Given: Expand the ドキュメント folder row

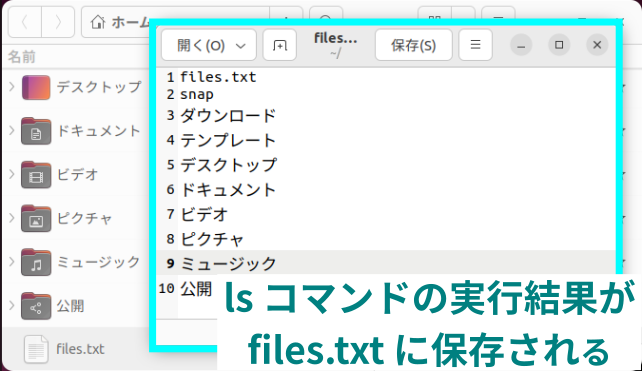Looking at the screenshot, I should pyautogui.click(x=12, y=131).
